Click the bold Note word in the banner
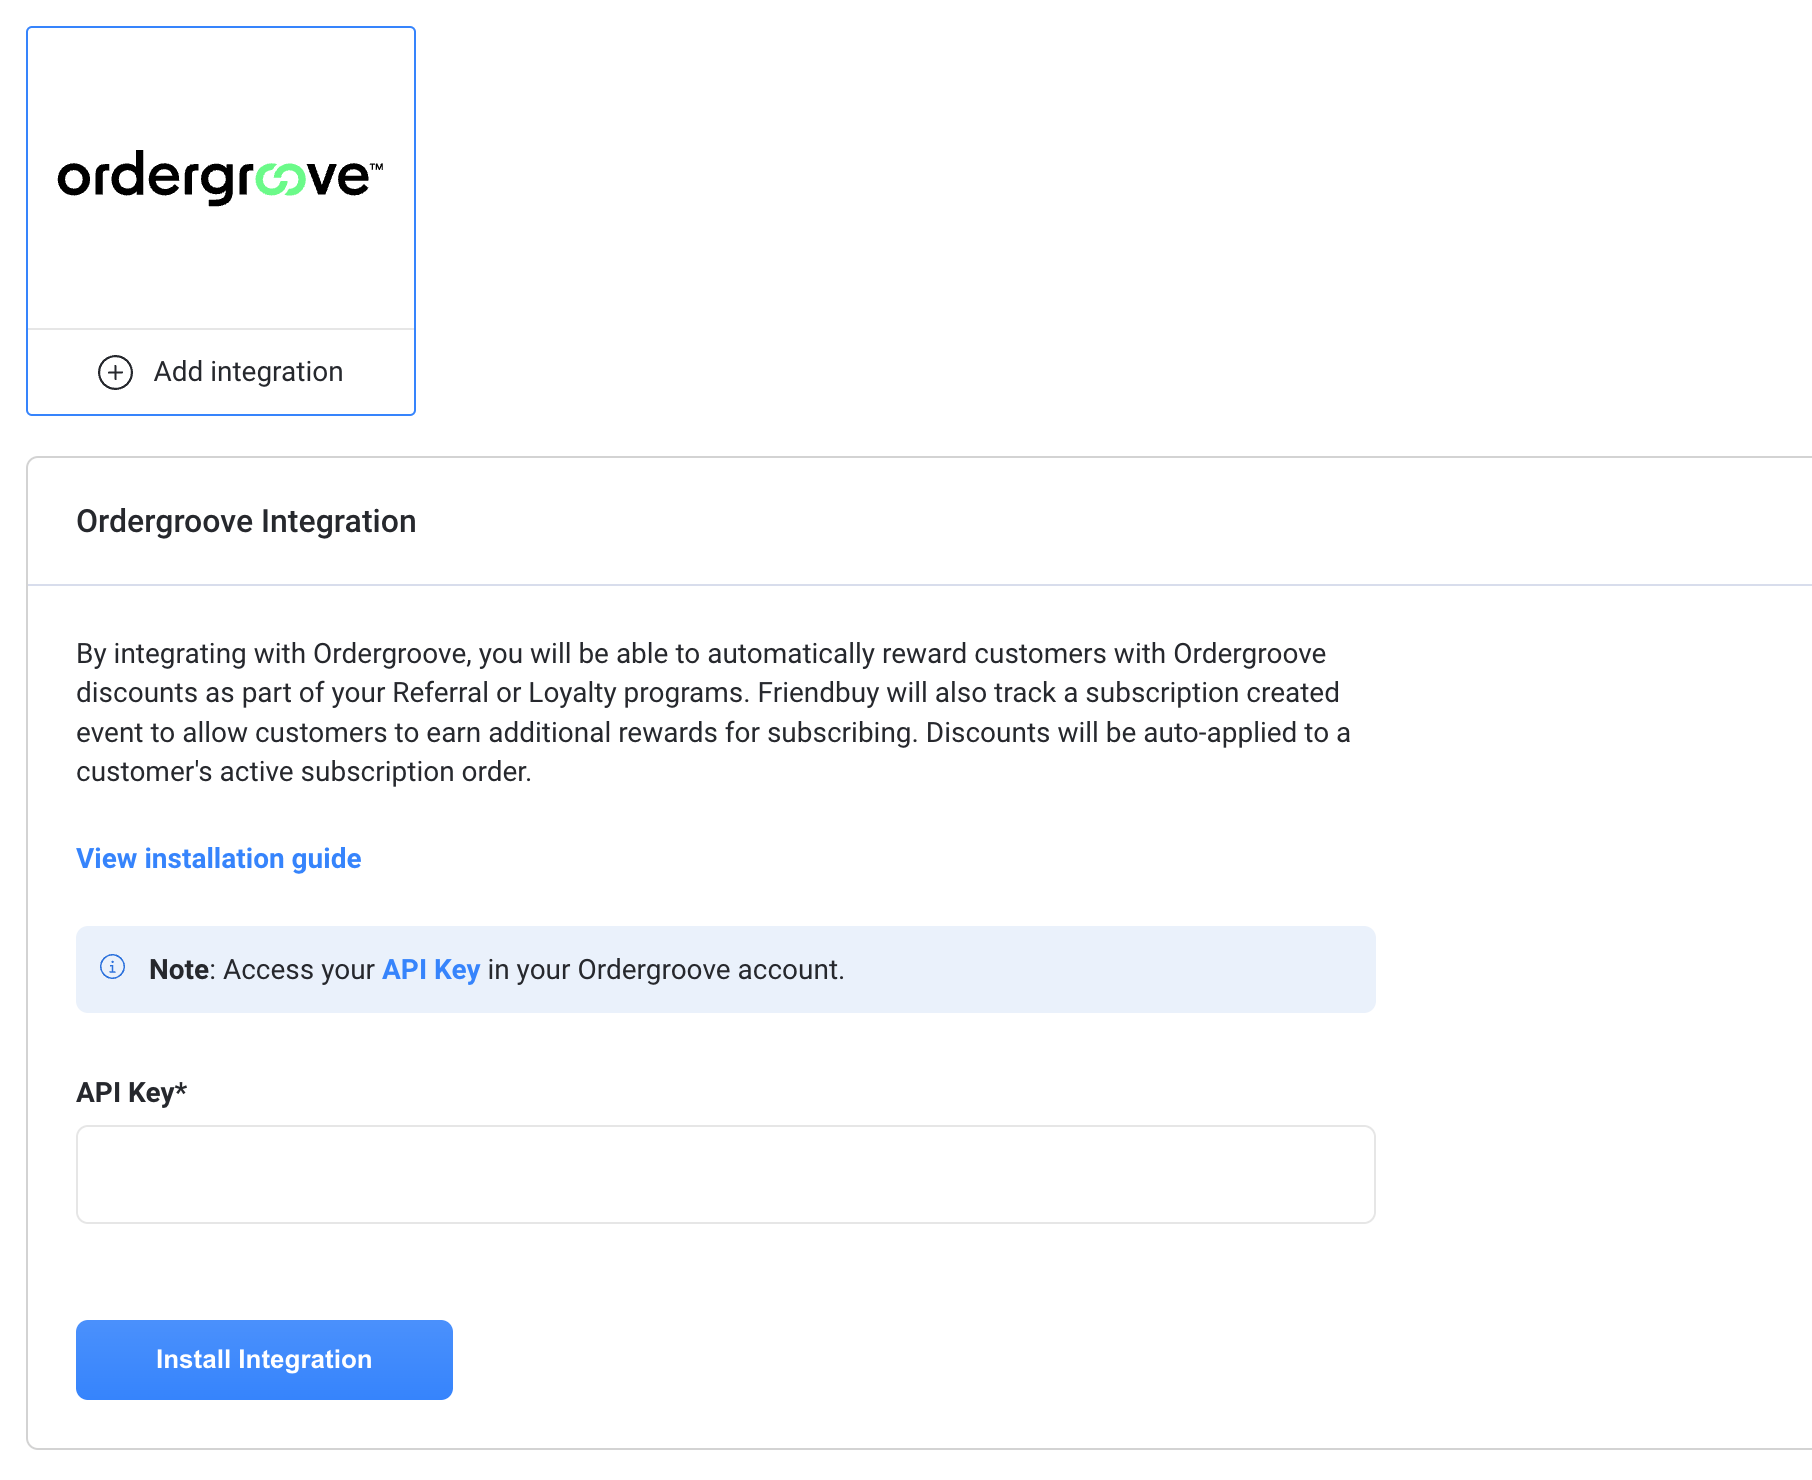 pos(179,970)
